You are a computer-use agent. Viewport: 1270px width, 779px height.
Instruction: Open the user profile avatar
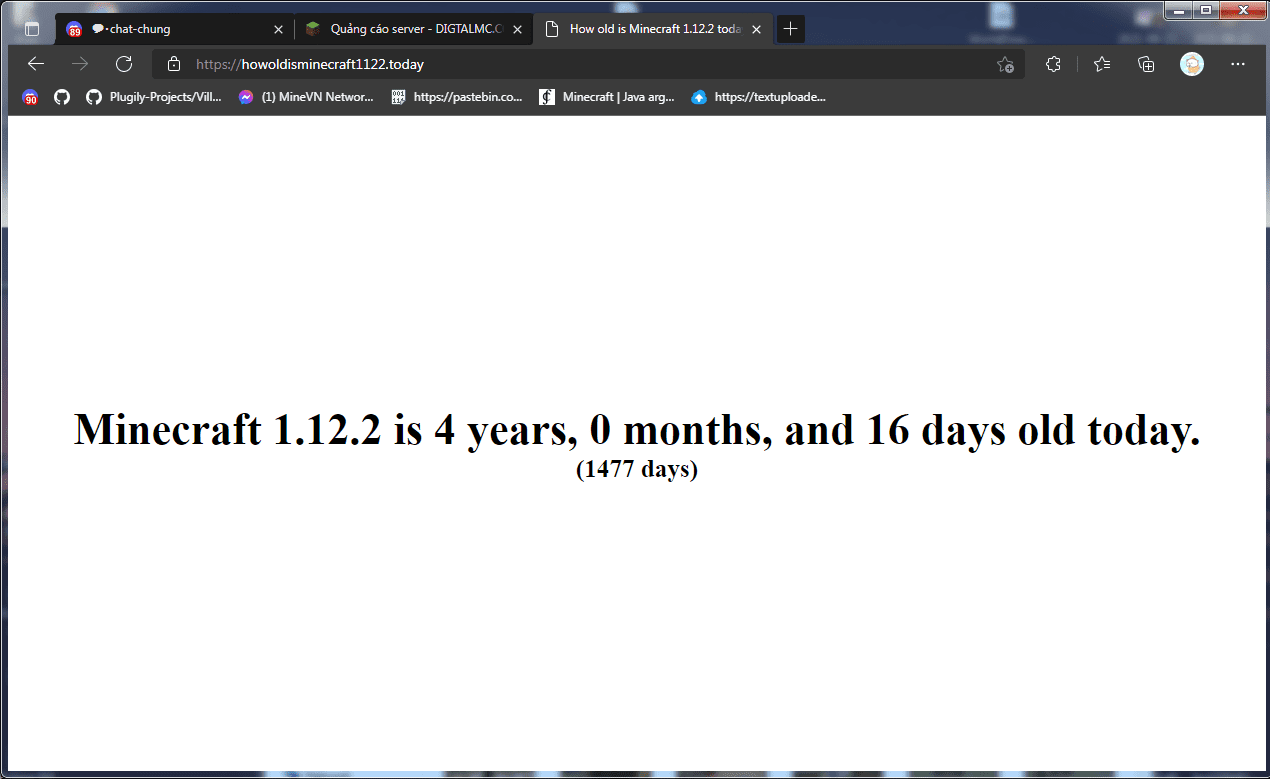(1192, 64)
